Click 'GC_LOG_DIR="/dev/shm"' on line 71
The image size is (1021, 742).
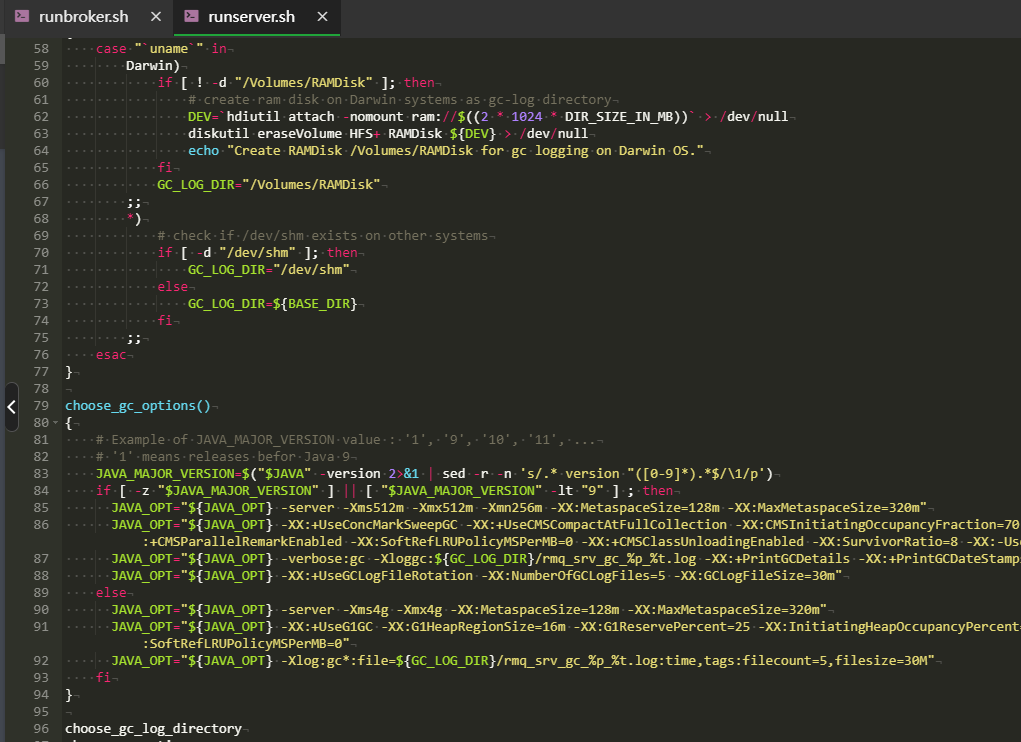point(269,269)
